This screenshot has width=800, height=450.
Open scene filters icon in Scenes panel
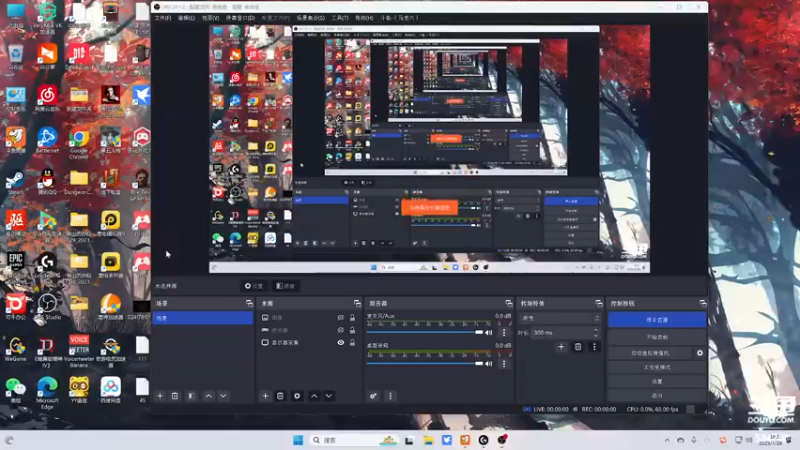(191, 396)
